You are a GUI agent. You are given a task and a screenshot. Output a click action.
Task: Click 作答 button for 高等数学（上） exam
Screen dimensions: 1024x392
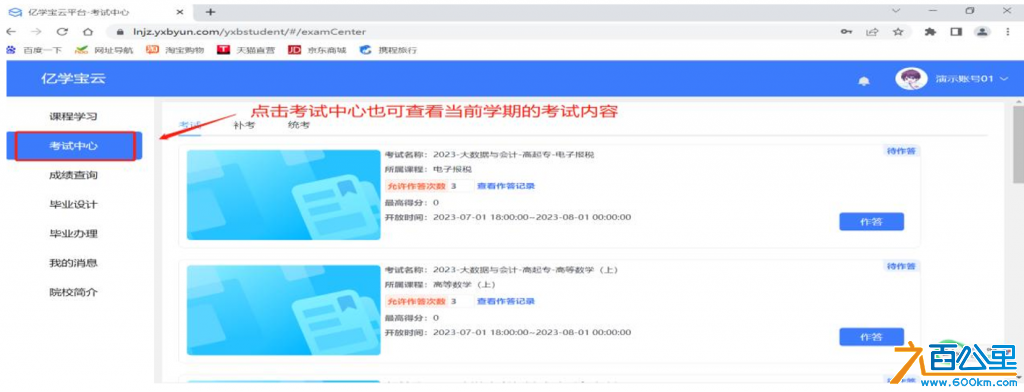point(871,337)
